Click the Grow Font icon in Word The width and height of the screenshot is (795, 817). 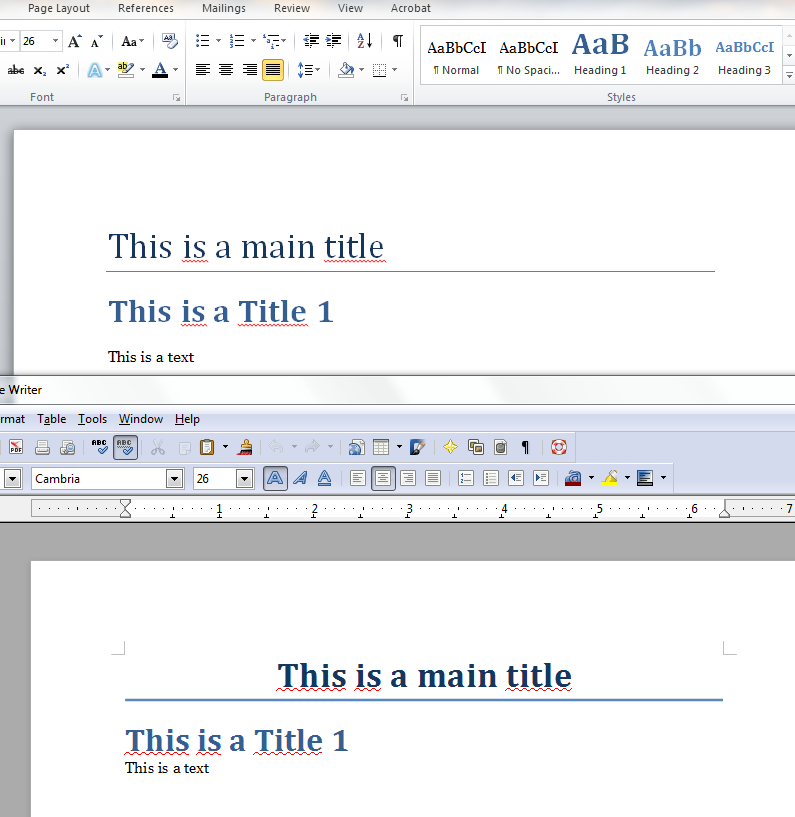(75, 41)
